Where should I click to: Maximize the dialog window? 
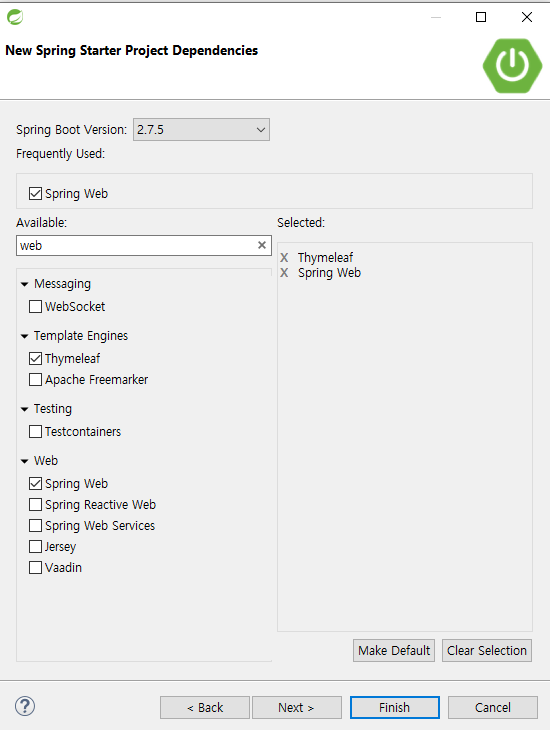[481, 17]
